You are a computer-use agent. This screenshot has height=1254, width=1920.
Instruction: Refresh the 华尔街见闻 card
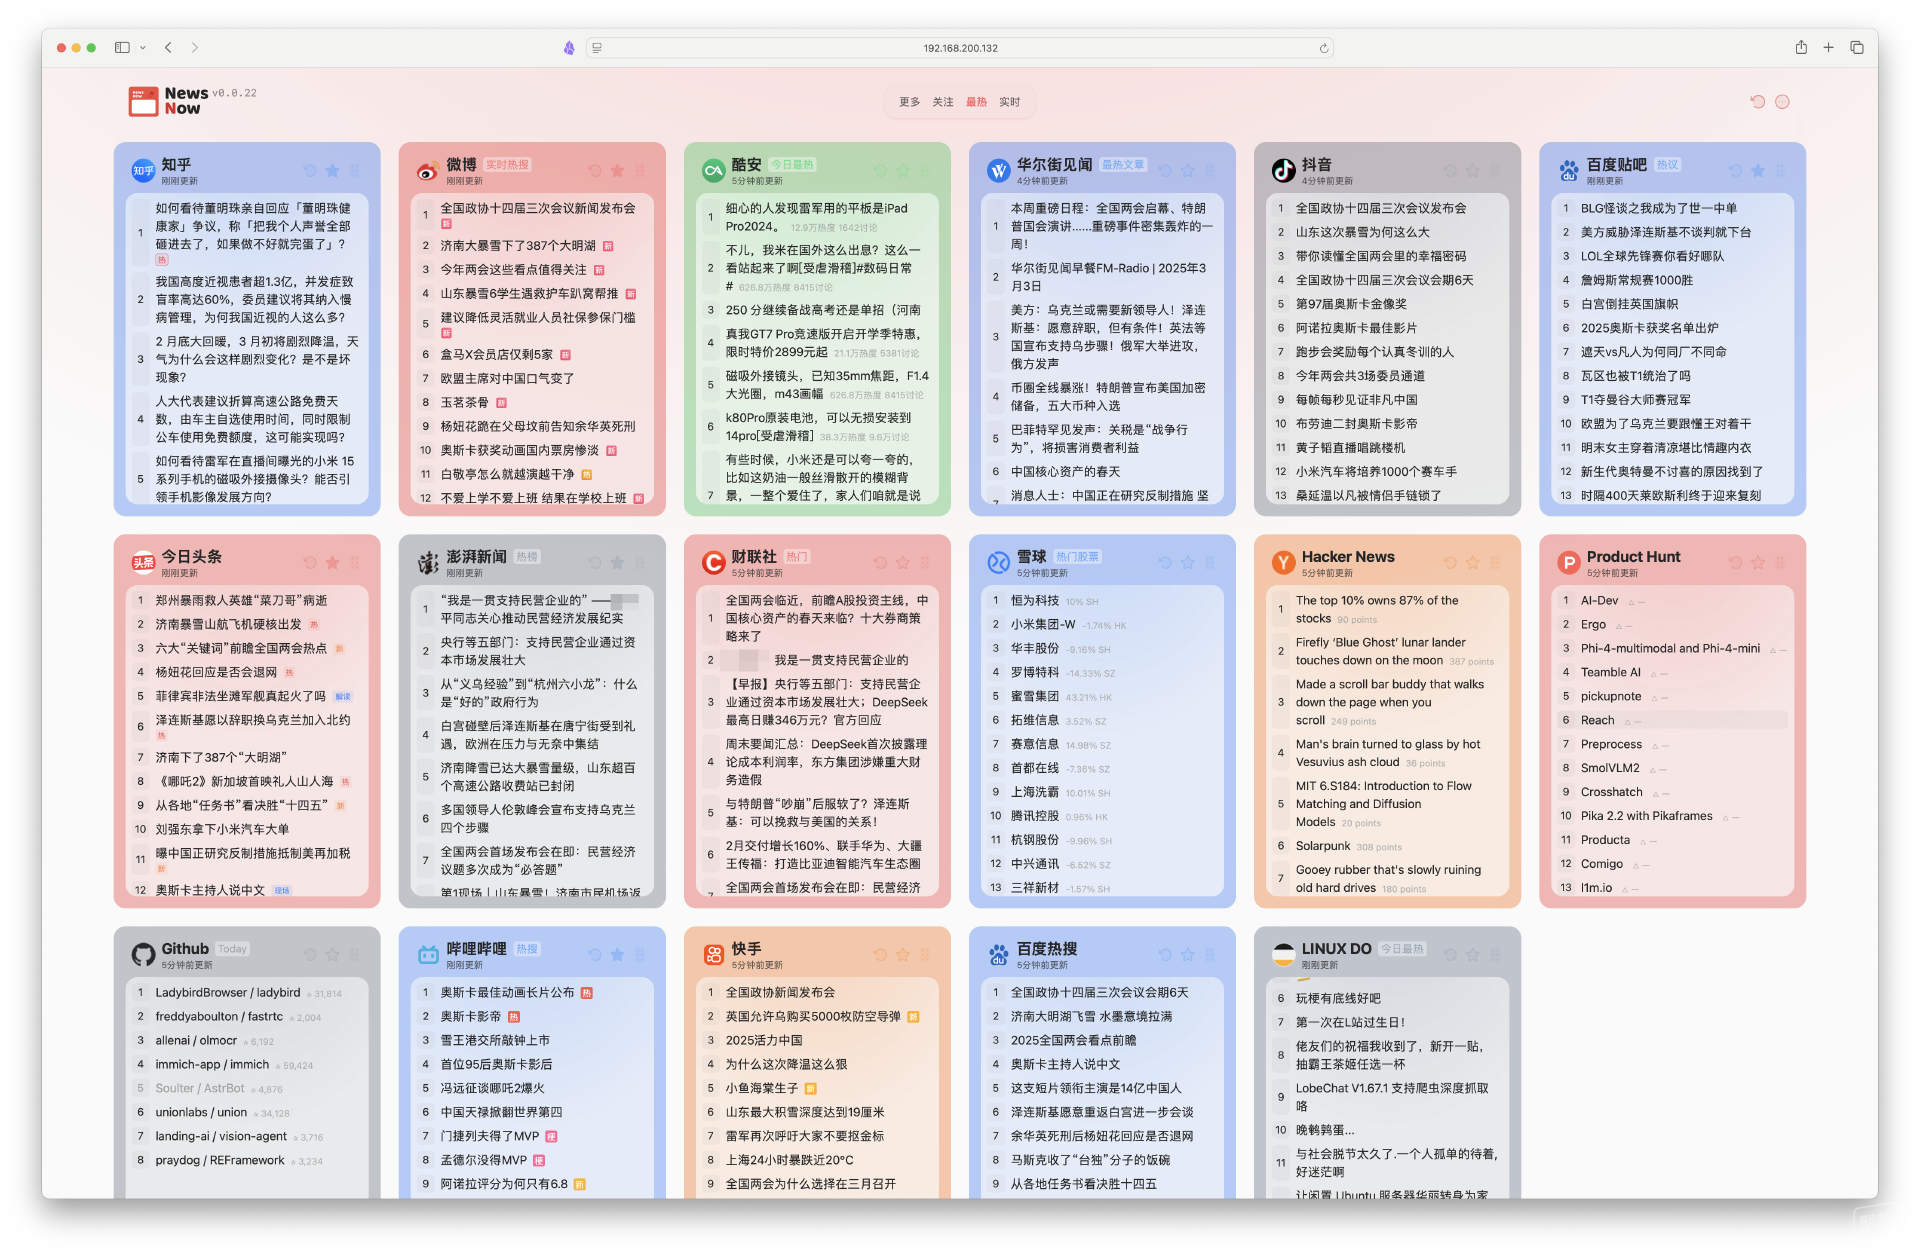tap(1165, 171)
